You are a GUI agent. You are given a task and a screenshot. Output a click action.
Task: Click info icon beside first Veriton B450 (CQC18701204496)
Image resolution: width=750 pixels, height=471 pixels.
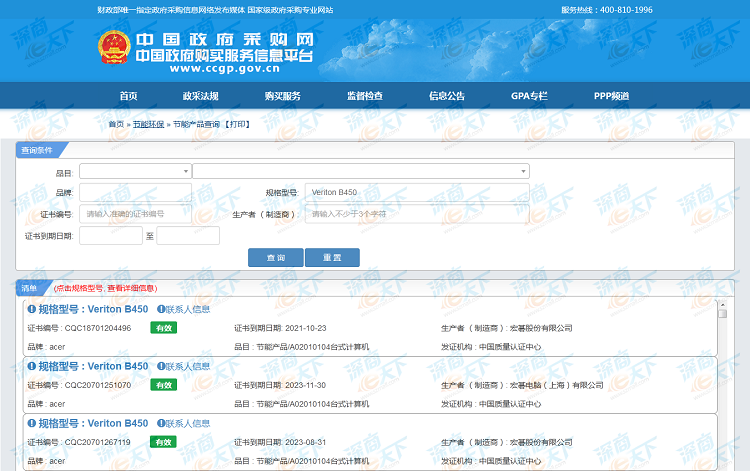(32, 309)
